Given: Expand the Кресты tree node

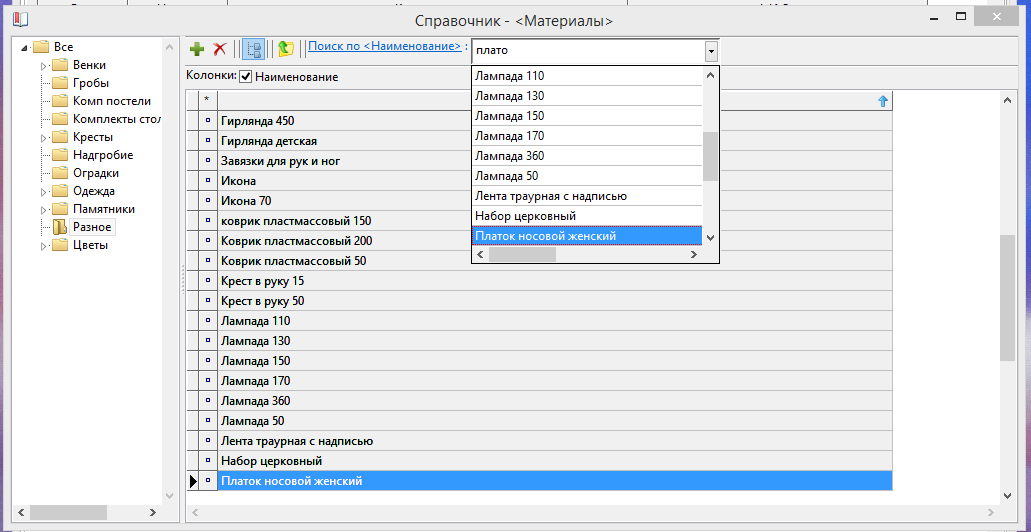Looking at the screenshot, I should (44, 137).
